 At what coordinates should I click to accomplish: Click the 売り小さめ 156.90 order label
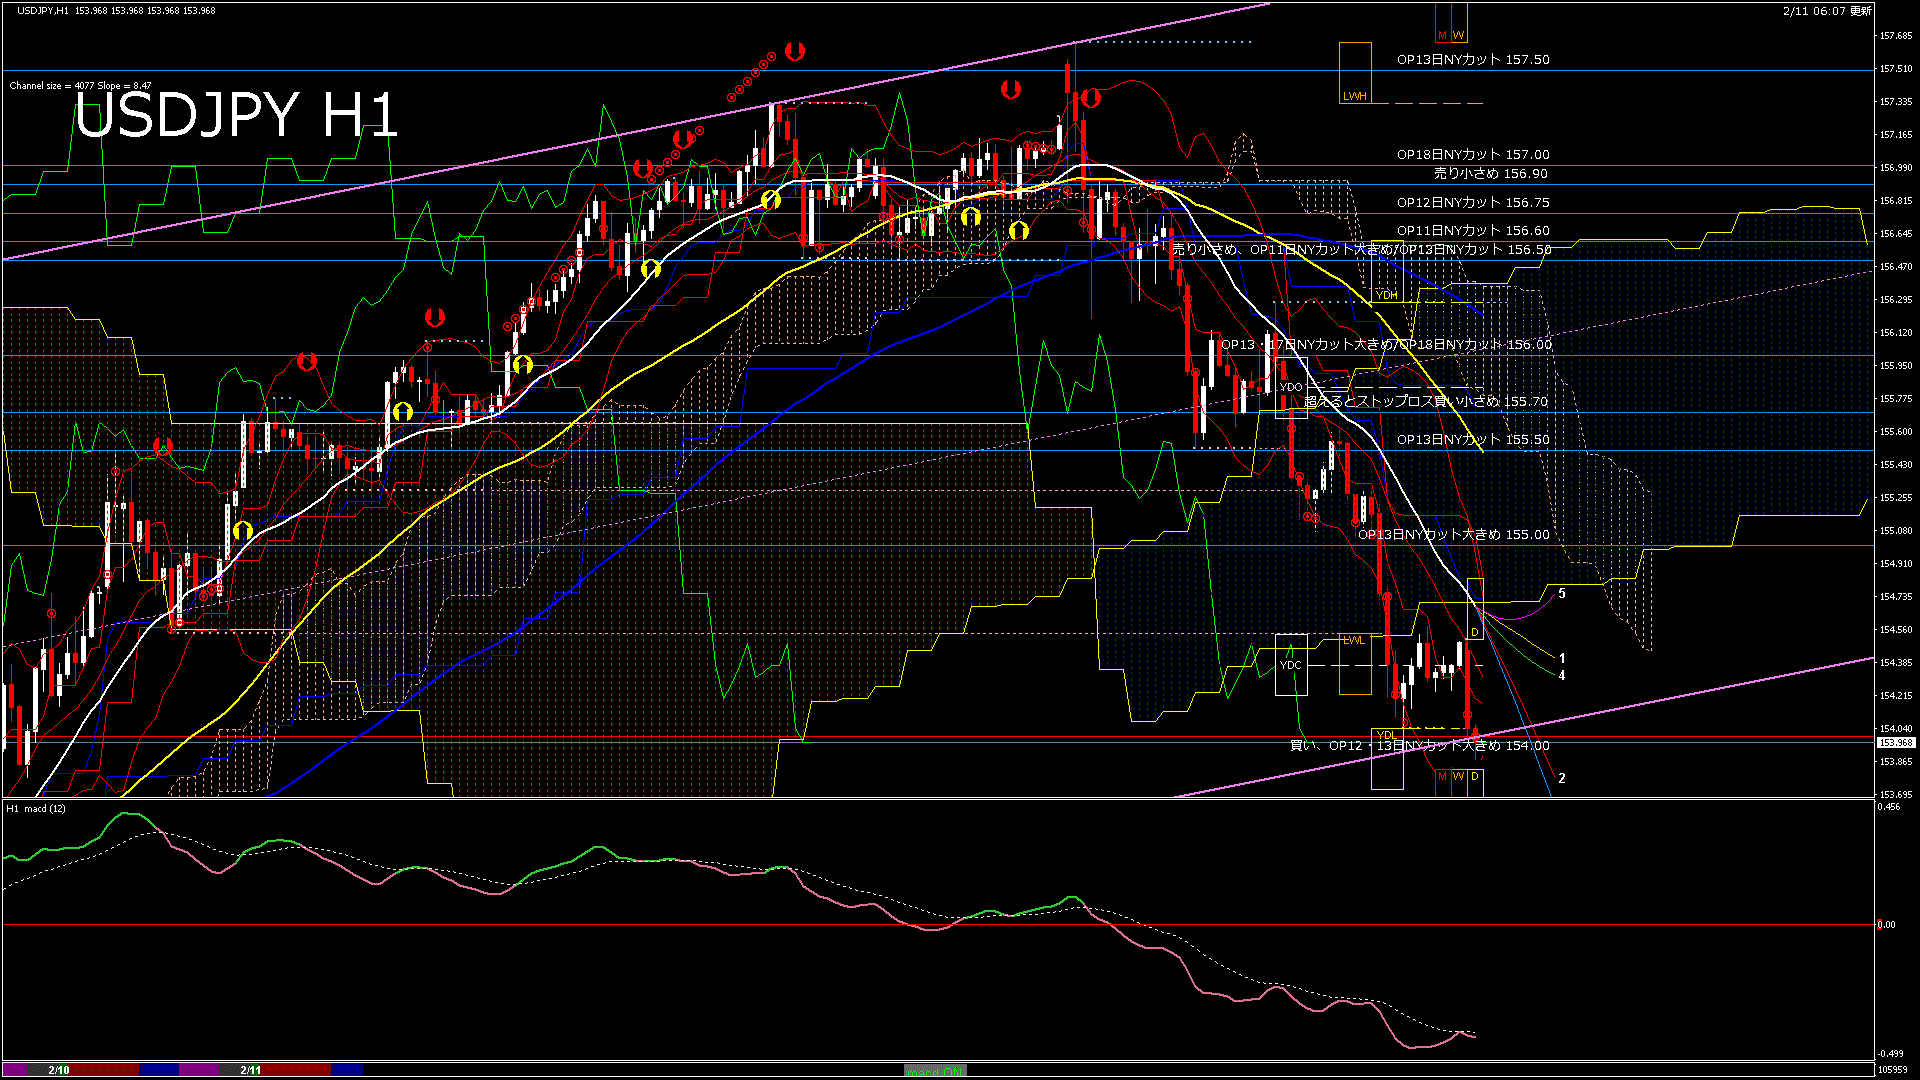pos(1490,174)
